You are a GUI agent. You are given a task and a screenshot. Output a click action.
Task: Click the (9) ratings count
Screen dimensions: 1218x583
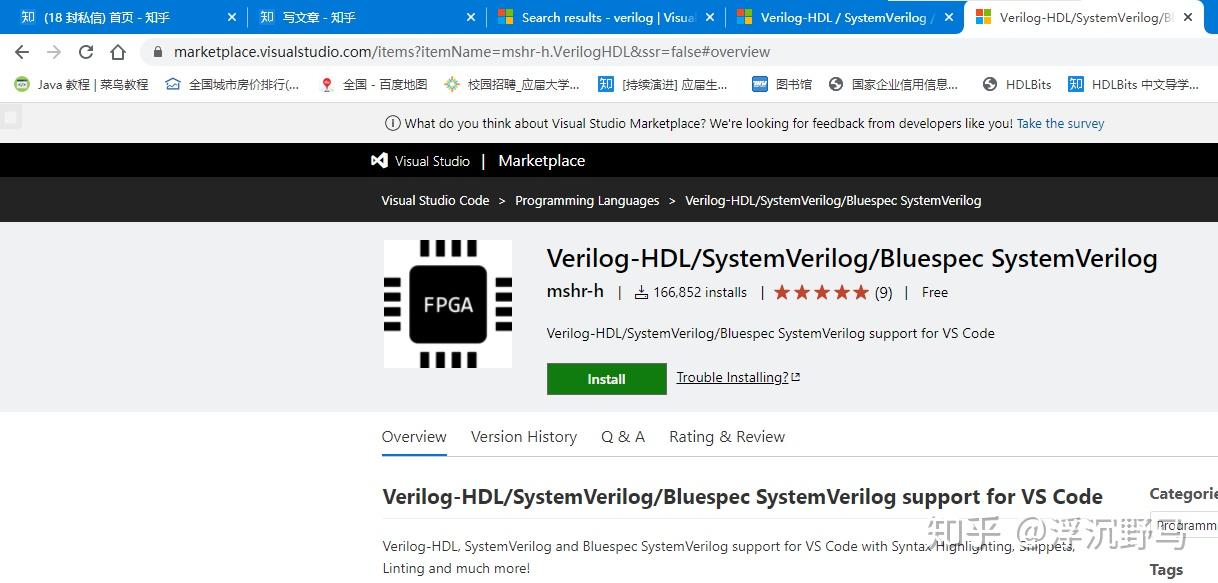tap(883, 292)
